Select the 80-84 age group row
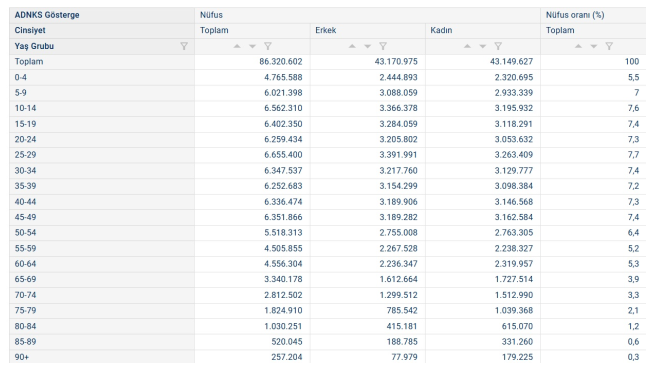 coord(102,326)
